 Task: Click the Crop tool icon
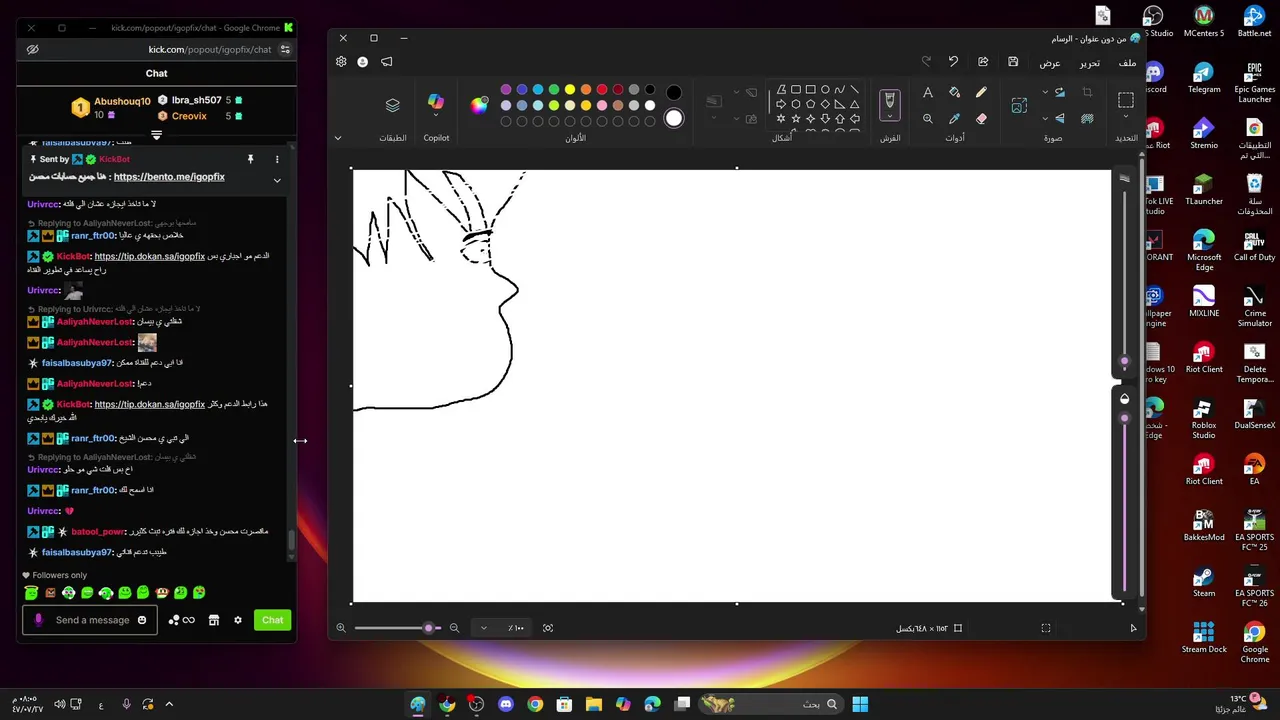(x=1087, y=92)
